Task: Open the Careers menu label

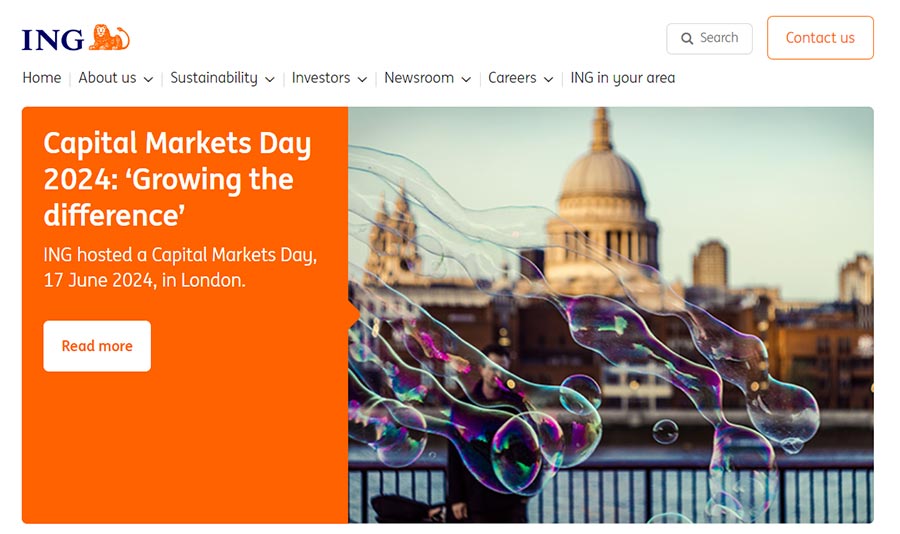Action: click(x=512, y=78)
